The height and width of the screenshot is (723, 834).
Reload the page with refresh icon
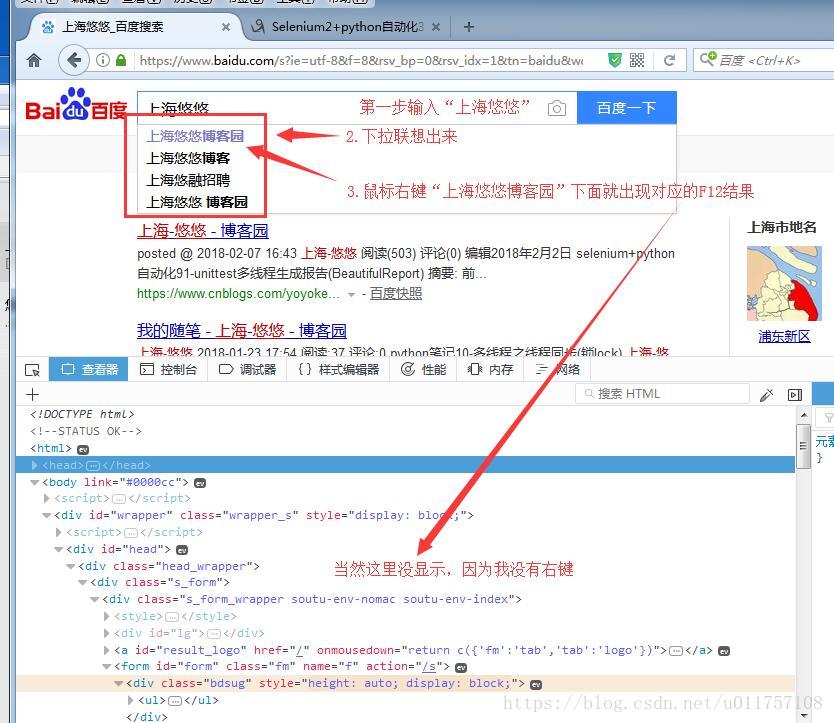(670, 60)
